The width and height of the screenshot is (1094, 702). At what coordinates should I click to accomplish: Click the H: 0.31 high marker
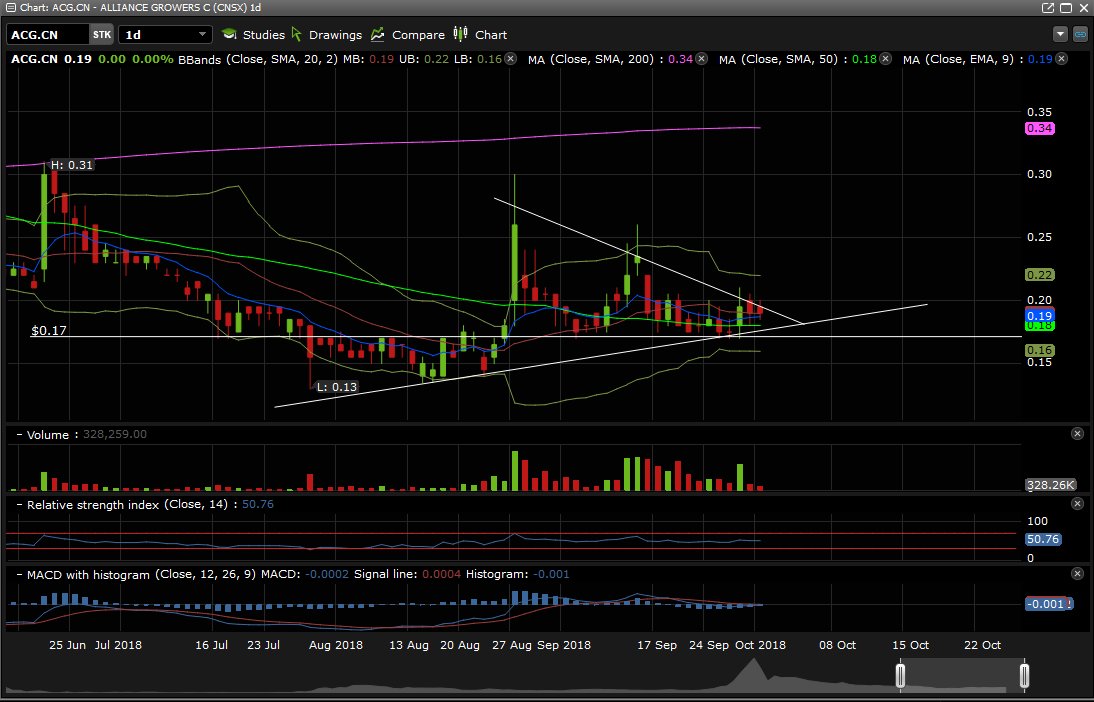[x=72, y=165]
